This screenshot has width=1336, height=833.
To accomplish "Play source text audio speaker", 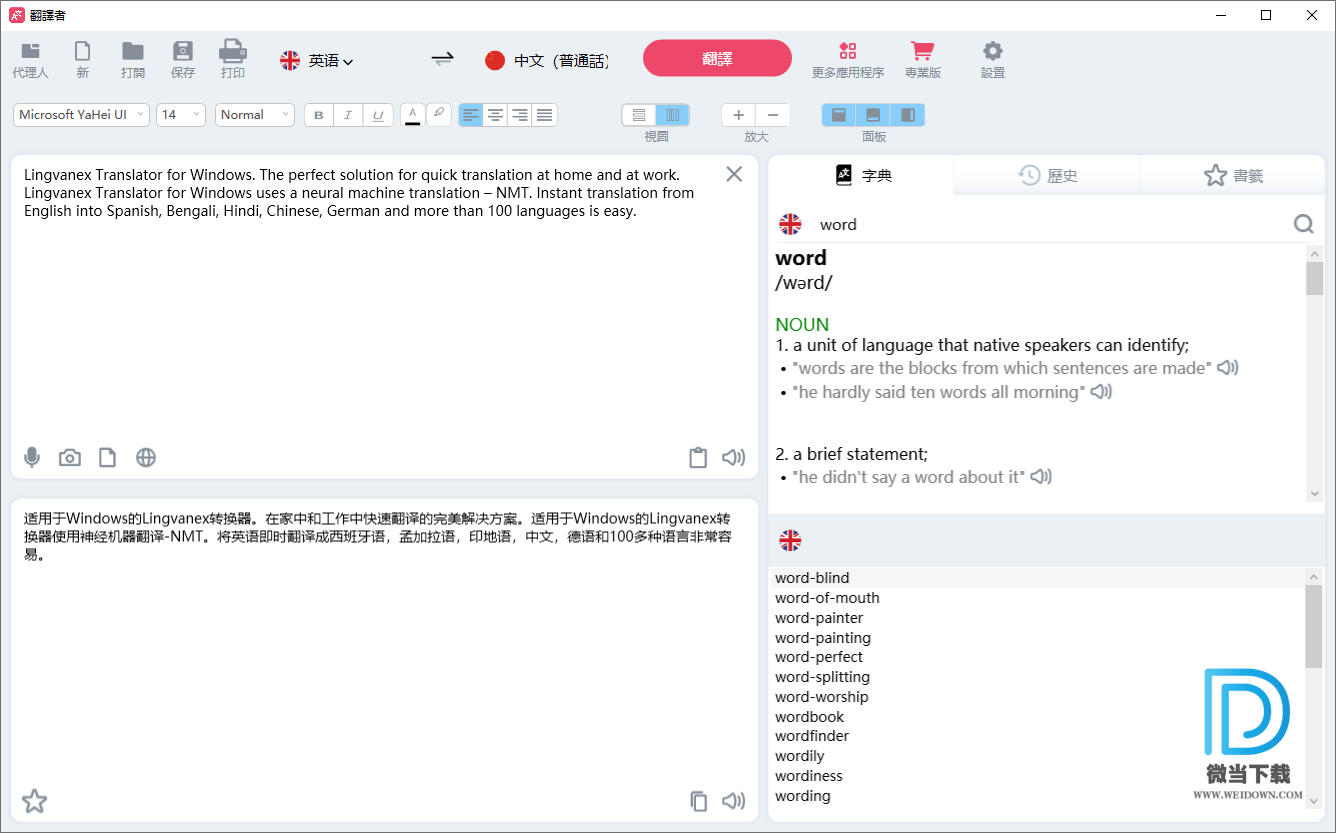I will point(734,458).
